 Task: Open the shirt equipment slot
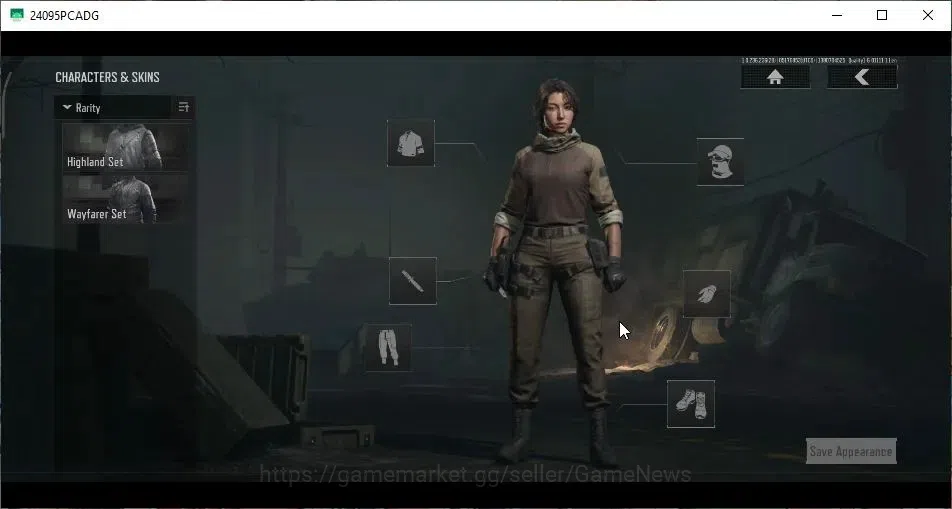click(x=411, y=143)
